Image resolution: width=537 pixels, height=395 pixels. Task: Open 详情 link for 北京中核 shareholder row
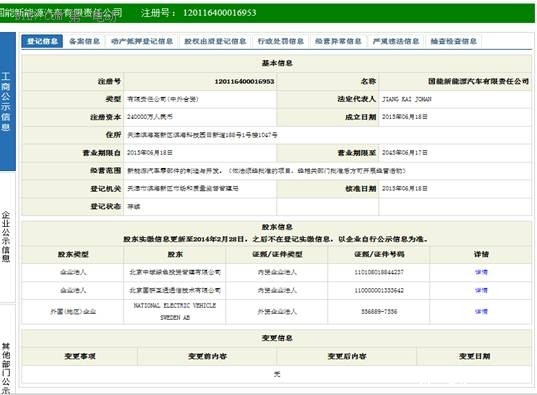(481, 272)
